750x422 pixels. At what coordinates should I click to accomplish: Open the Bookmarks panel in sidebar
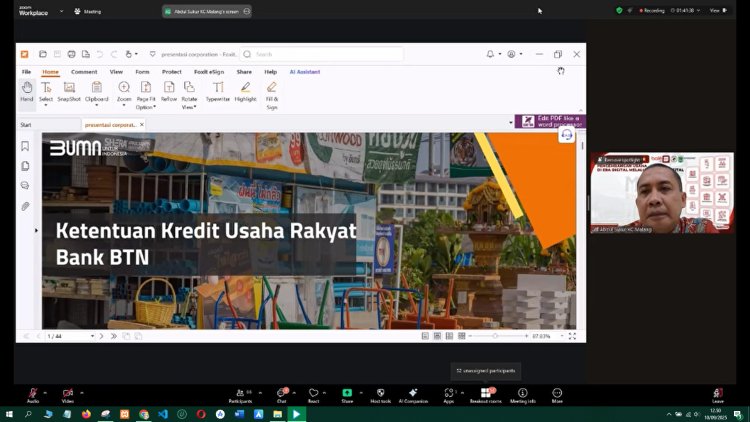(25, 146)
